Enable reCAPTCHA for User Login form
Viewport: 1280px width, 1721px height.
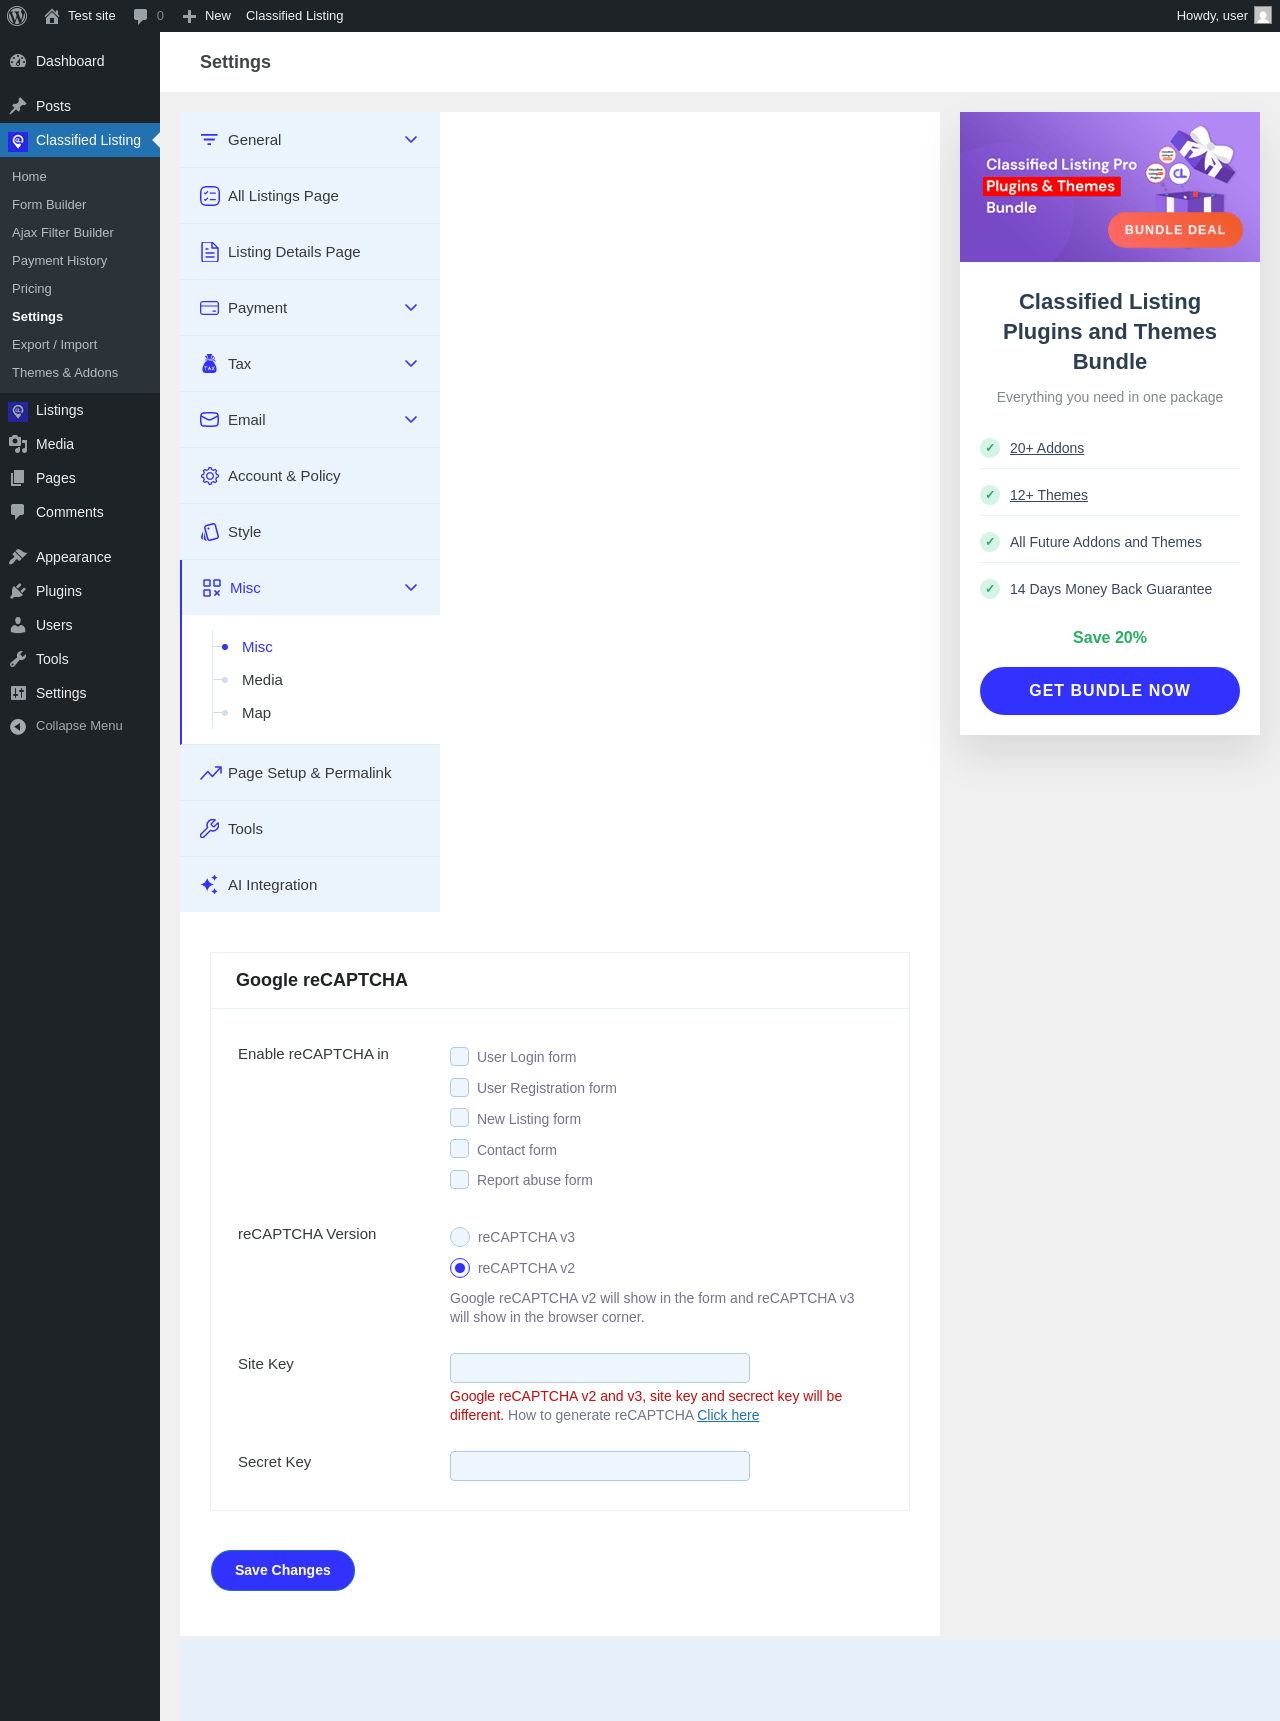(x=460, y=1057)
